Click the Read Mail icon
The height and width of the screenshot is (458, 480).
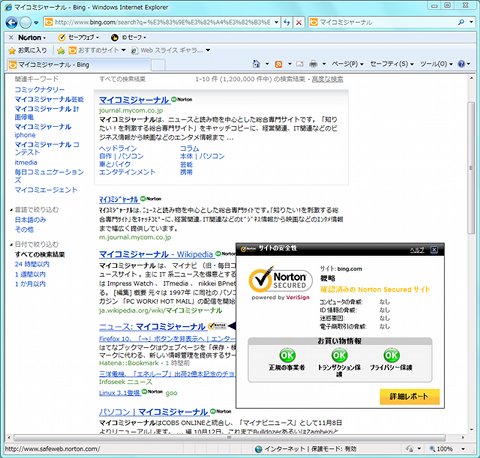point(300,64)
